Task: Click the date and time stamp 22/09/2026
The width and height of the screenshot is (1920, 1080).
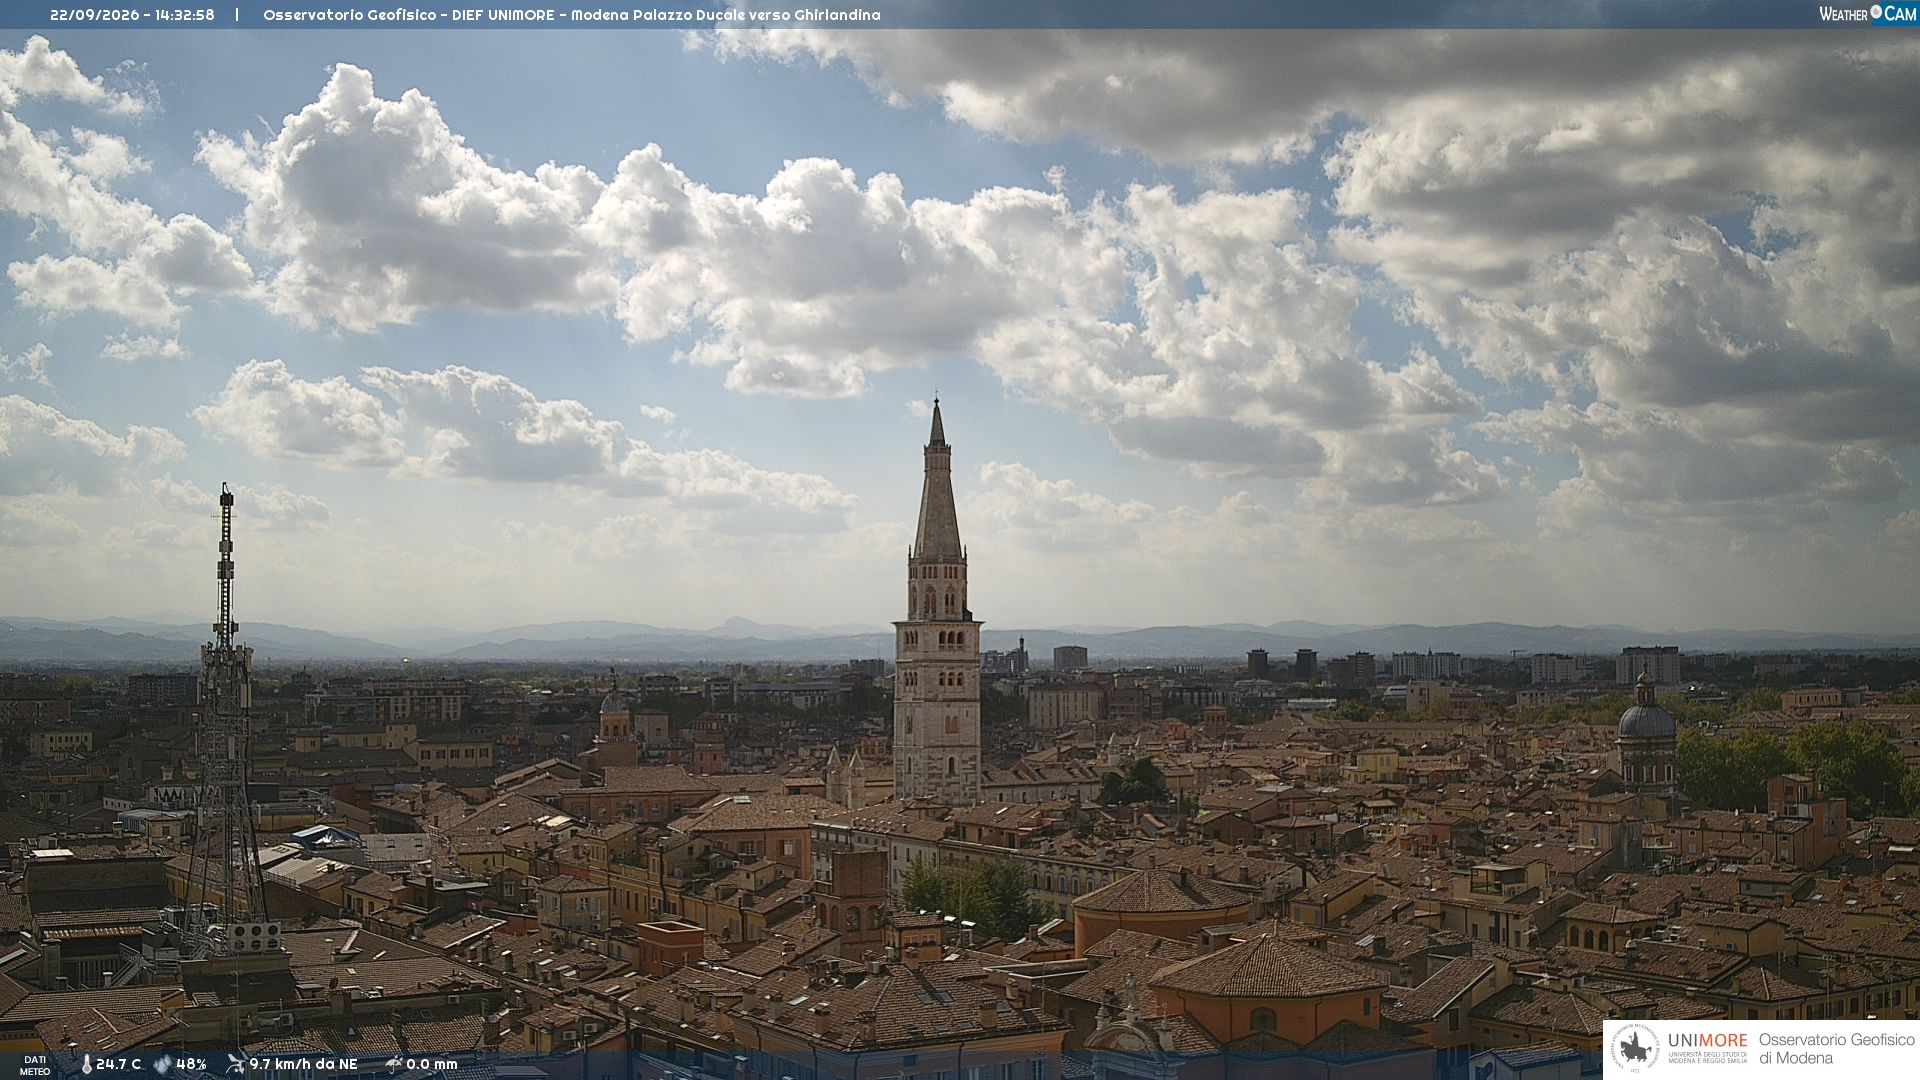Action: pyautogui.click(x=132, y=15)
